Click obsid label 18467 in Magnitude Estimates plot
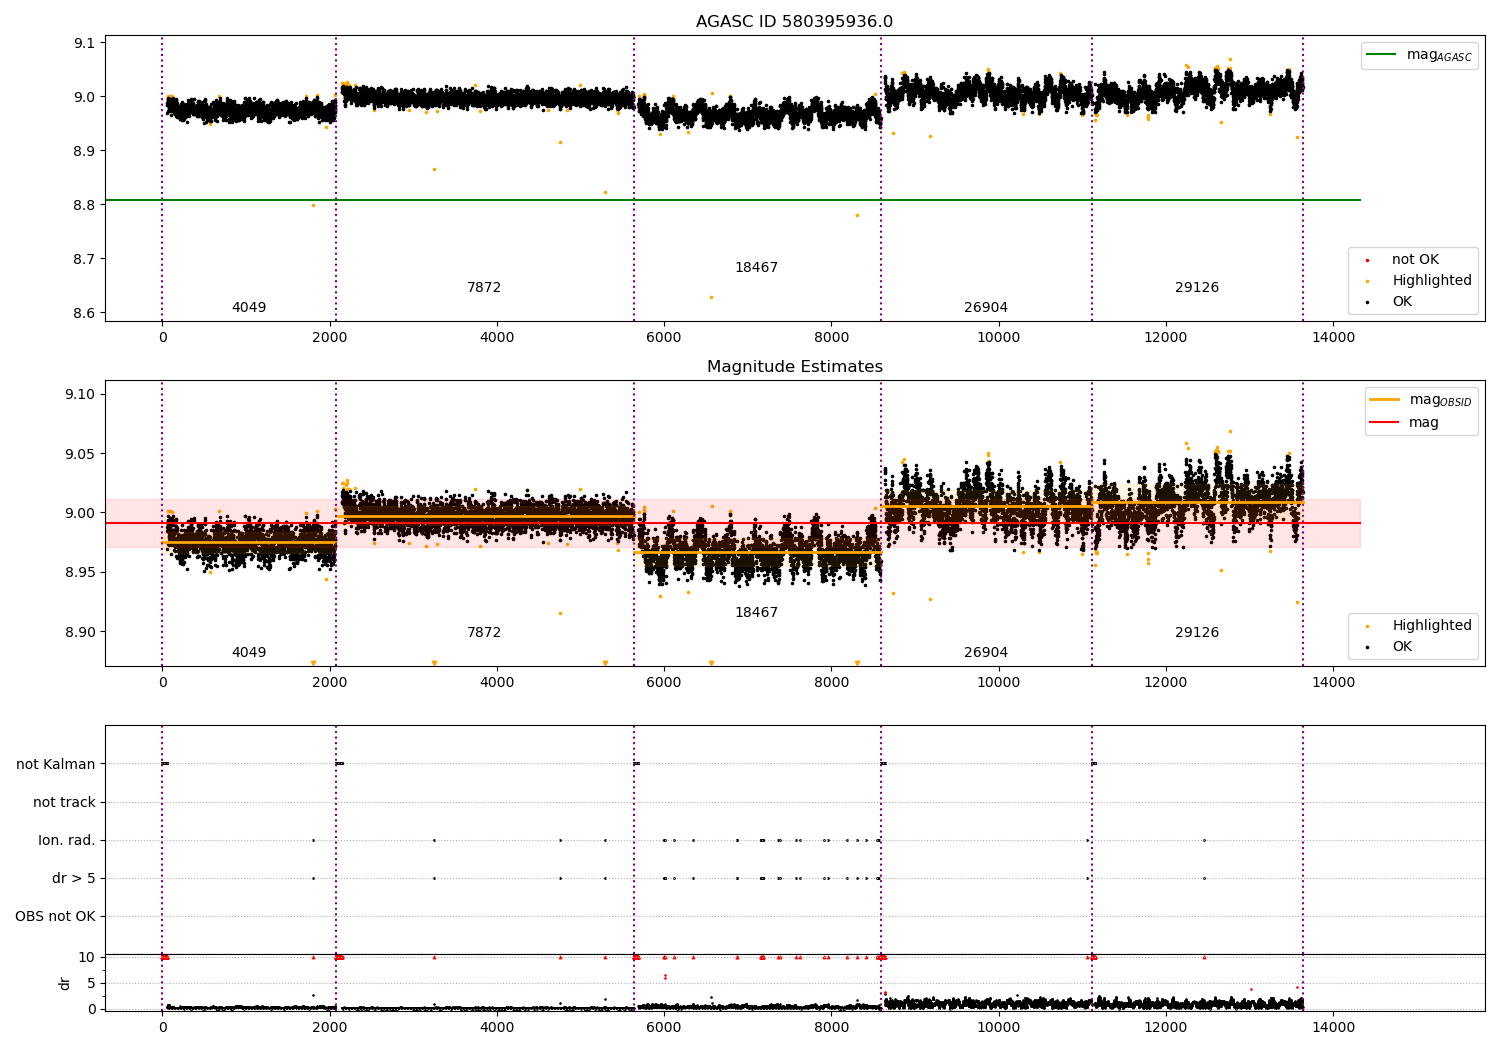Image resolution: width=1500 pixels, height=1050 pixels. click(756, 613)
